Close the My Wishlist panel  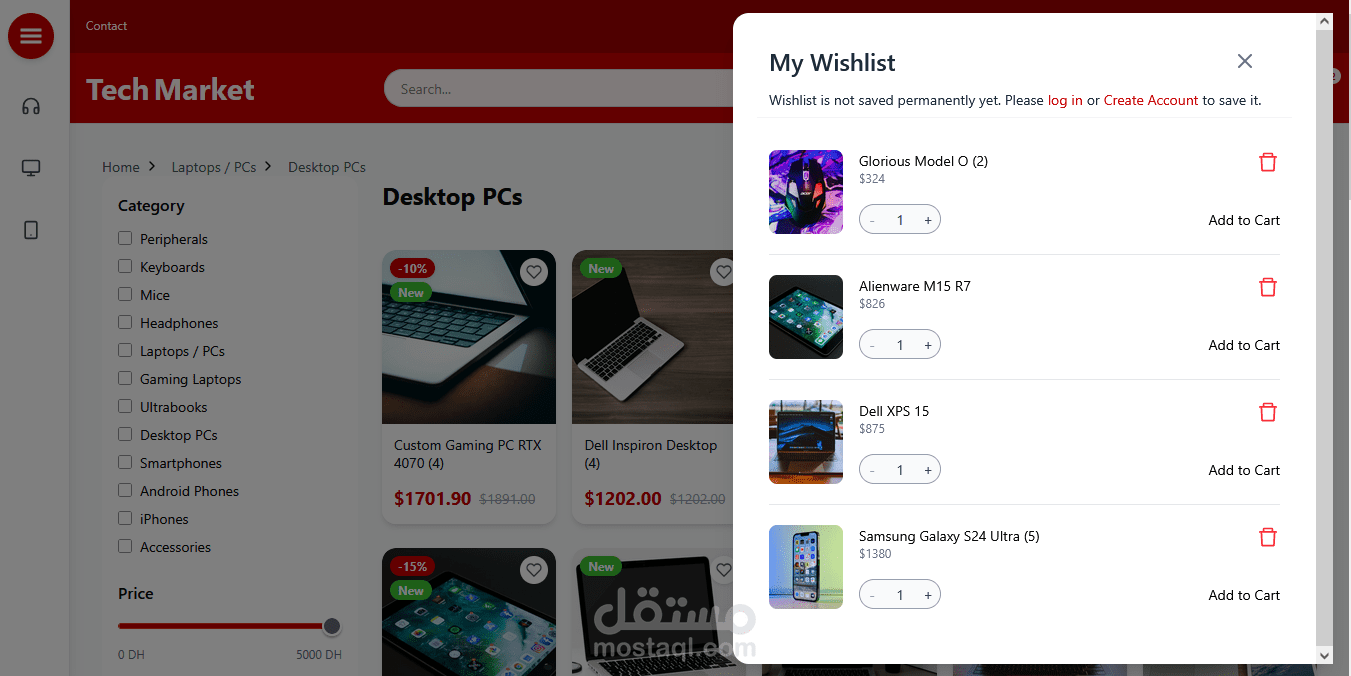[1245, 62]
